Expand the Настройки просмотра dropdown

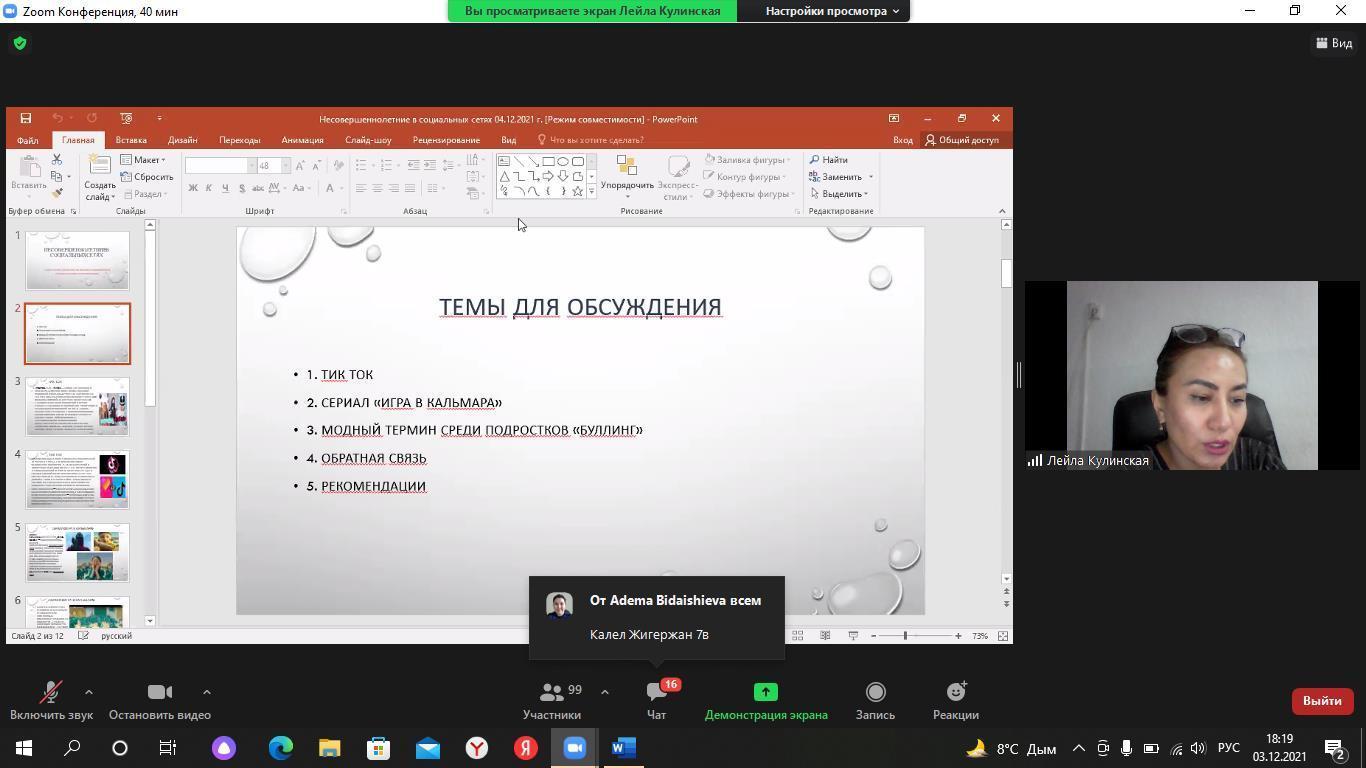(832, 11)
